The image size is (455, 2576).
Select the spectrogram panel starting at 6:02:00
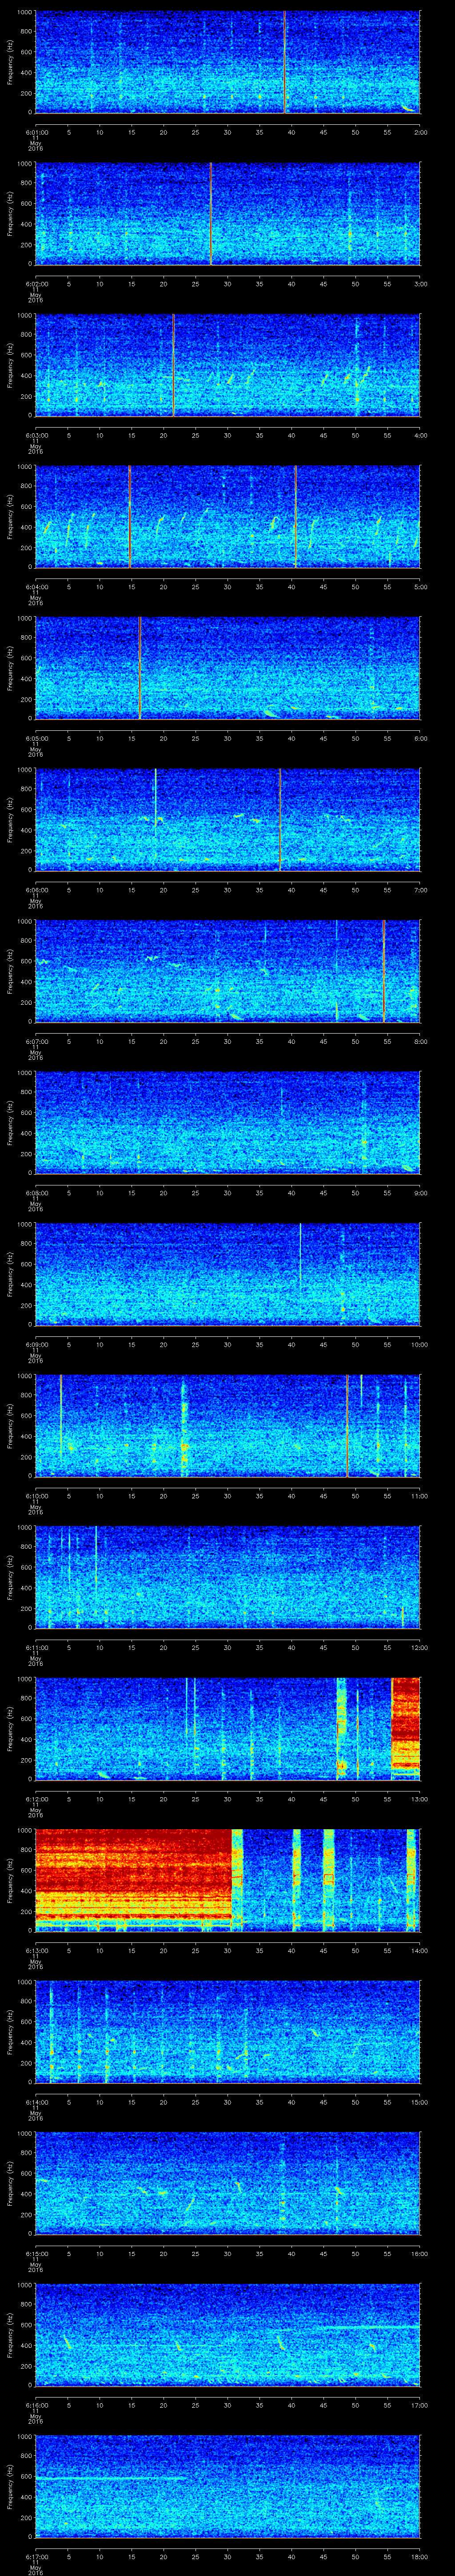point(228,214)
